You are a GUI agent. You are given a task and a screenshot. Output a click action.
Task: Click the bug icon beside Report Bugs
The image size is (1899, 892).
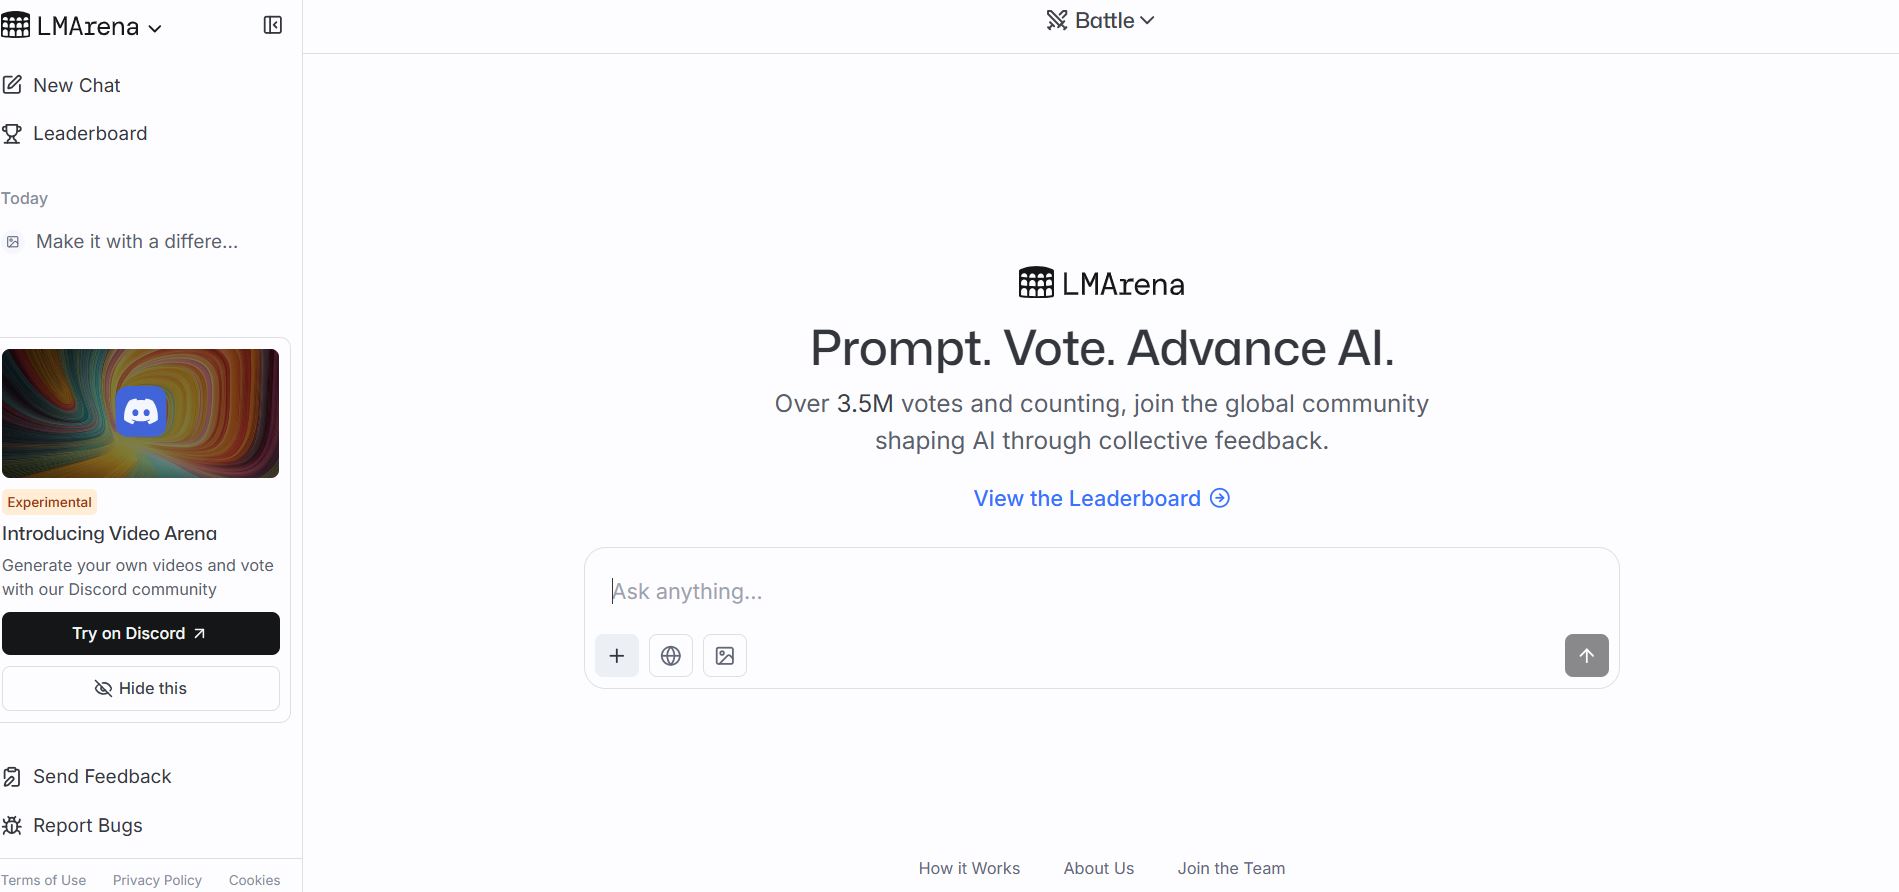pos(12,825)
